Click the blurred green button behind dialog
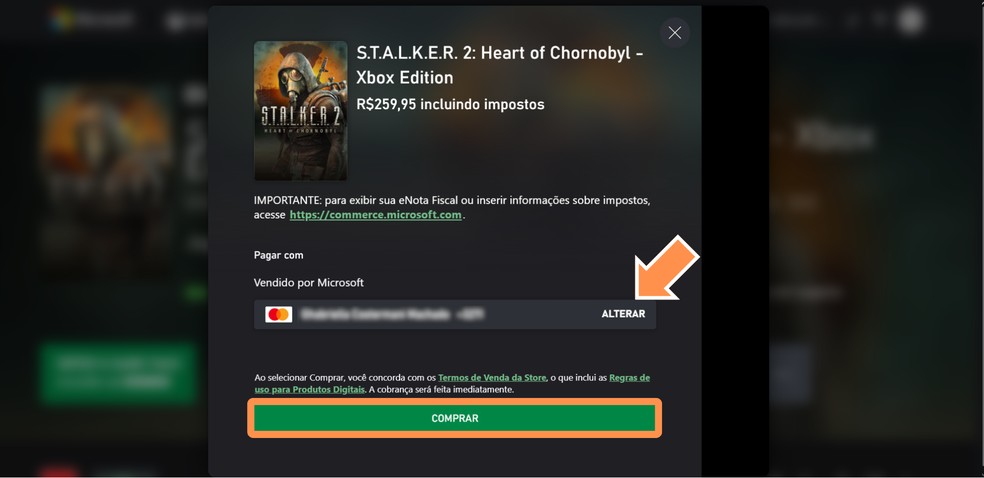The image size is (984, 478). [x=119, y=373]
